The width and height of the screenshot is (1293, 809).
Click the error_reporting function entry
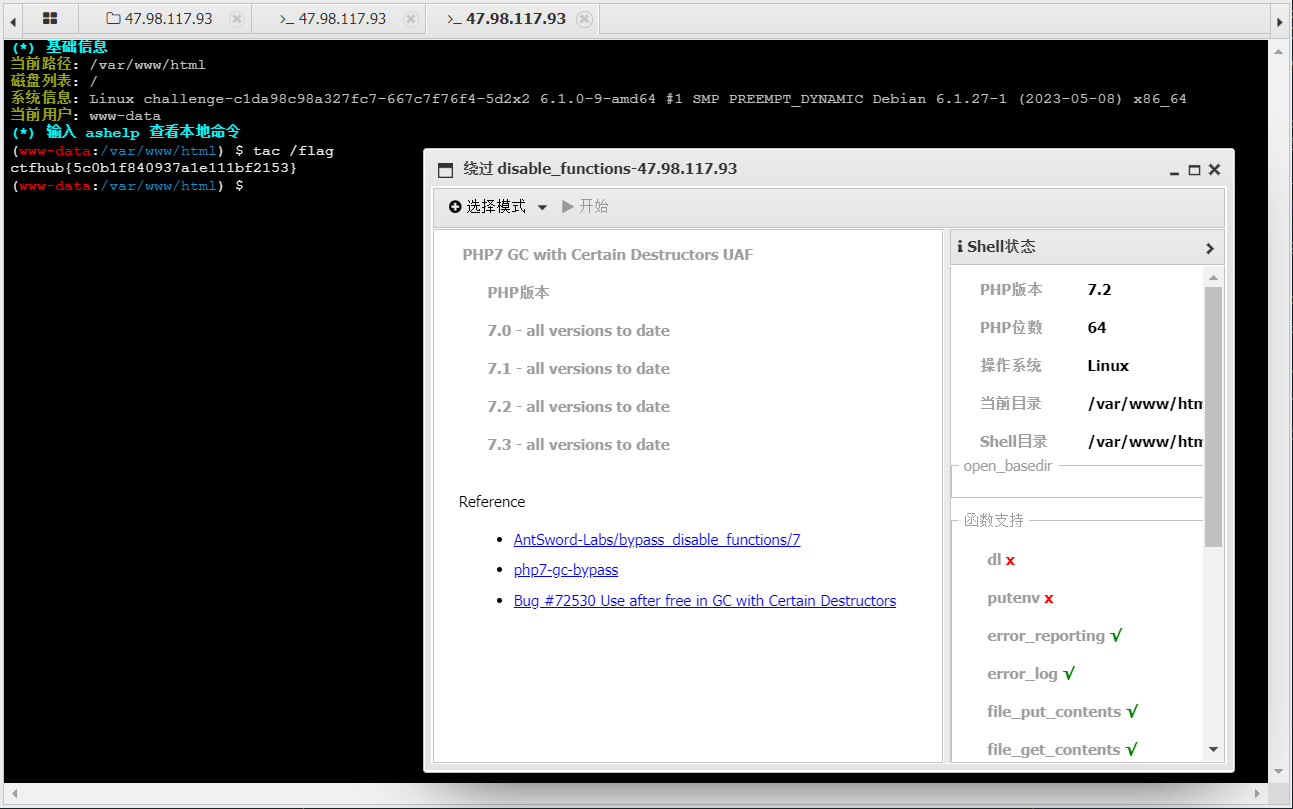1055,636
